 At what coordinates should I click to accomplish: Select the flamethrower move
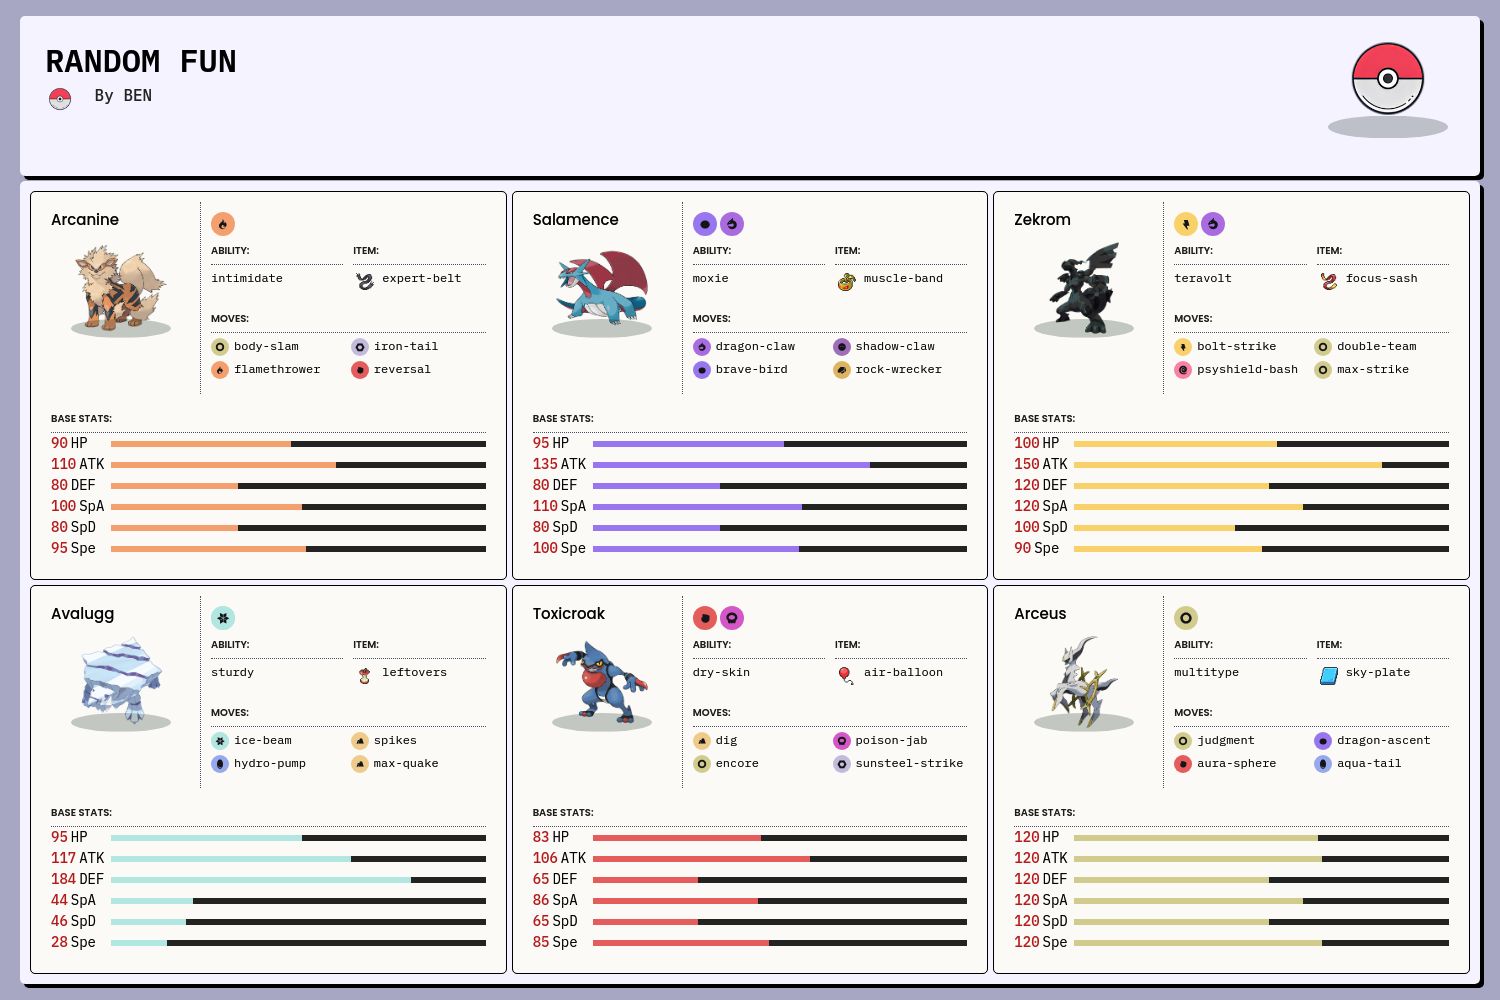point(277,370)
